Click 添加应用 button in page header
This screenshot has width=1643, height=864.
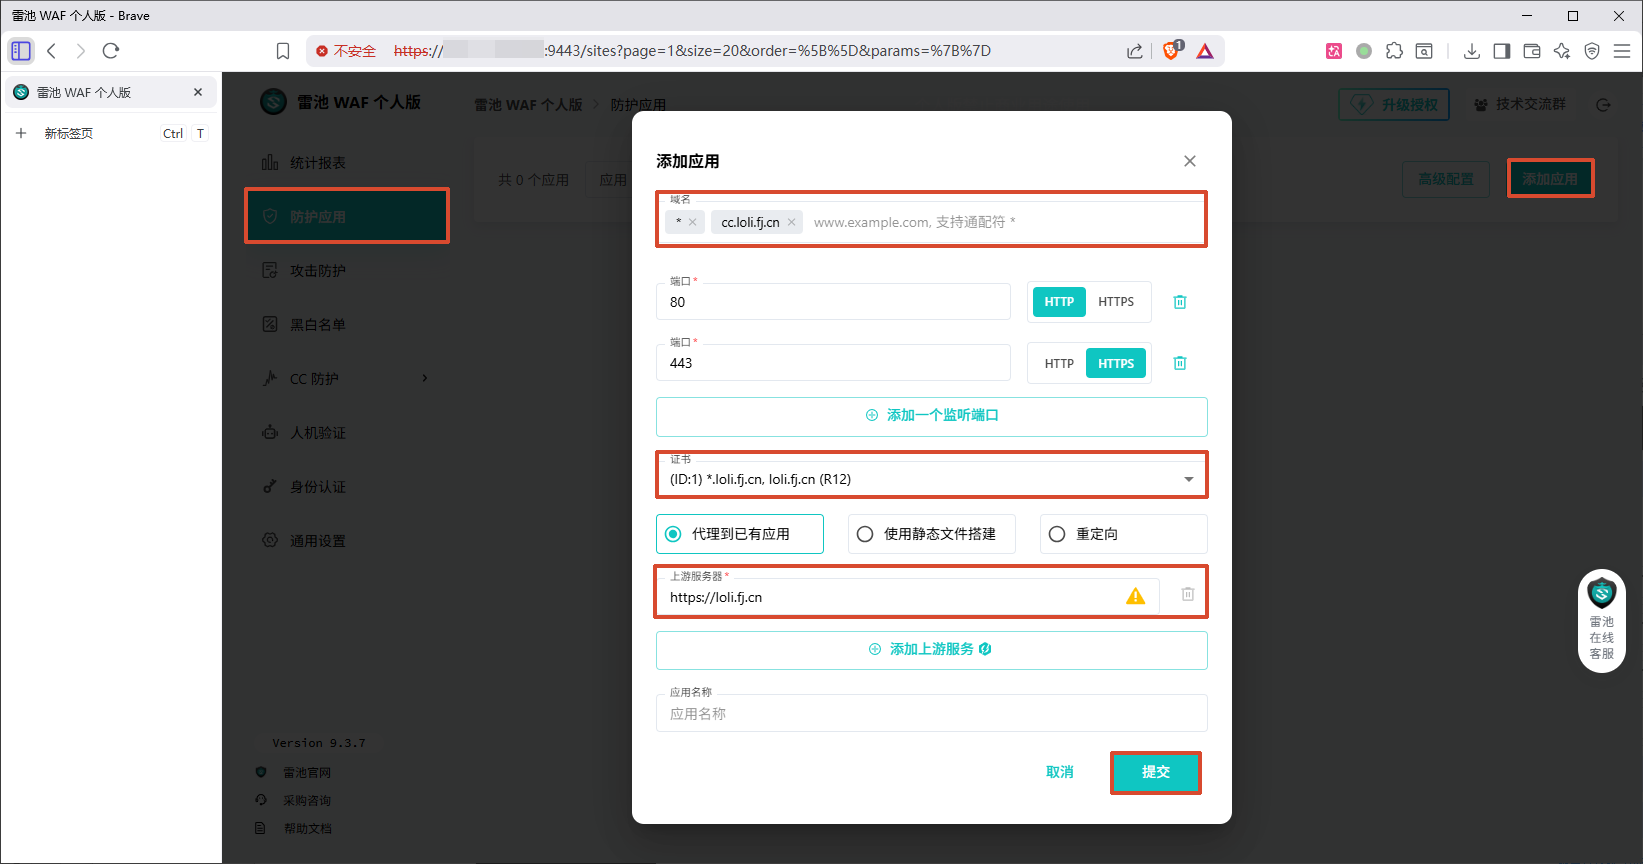tap(1550, 179)
